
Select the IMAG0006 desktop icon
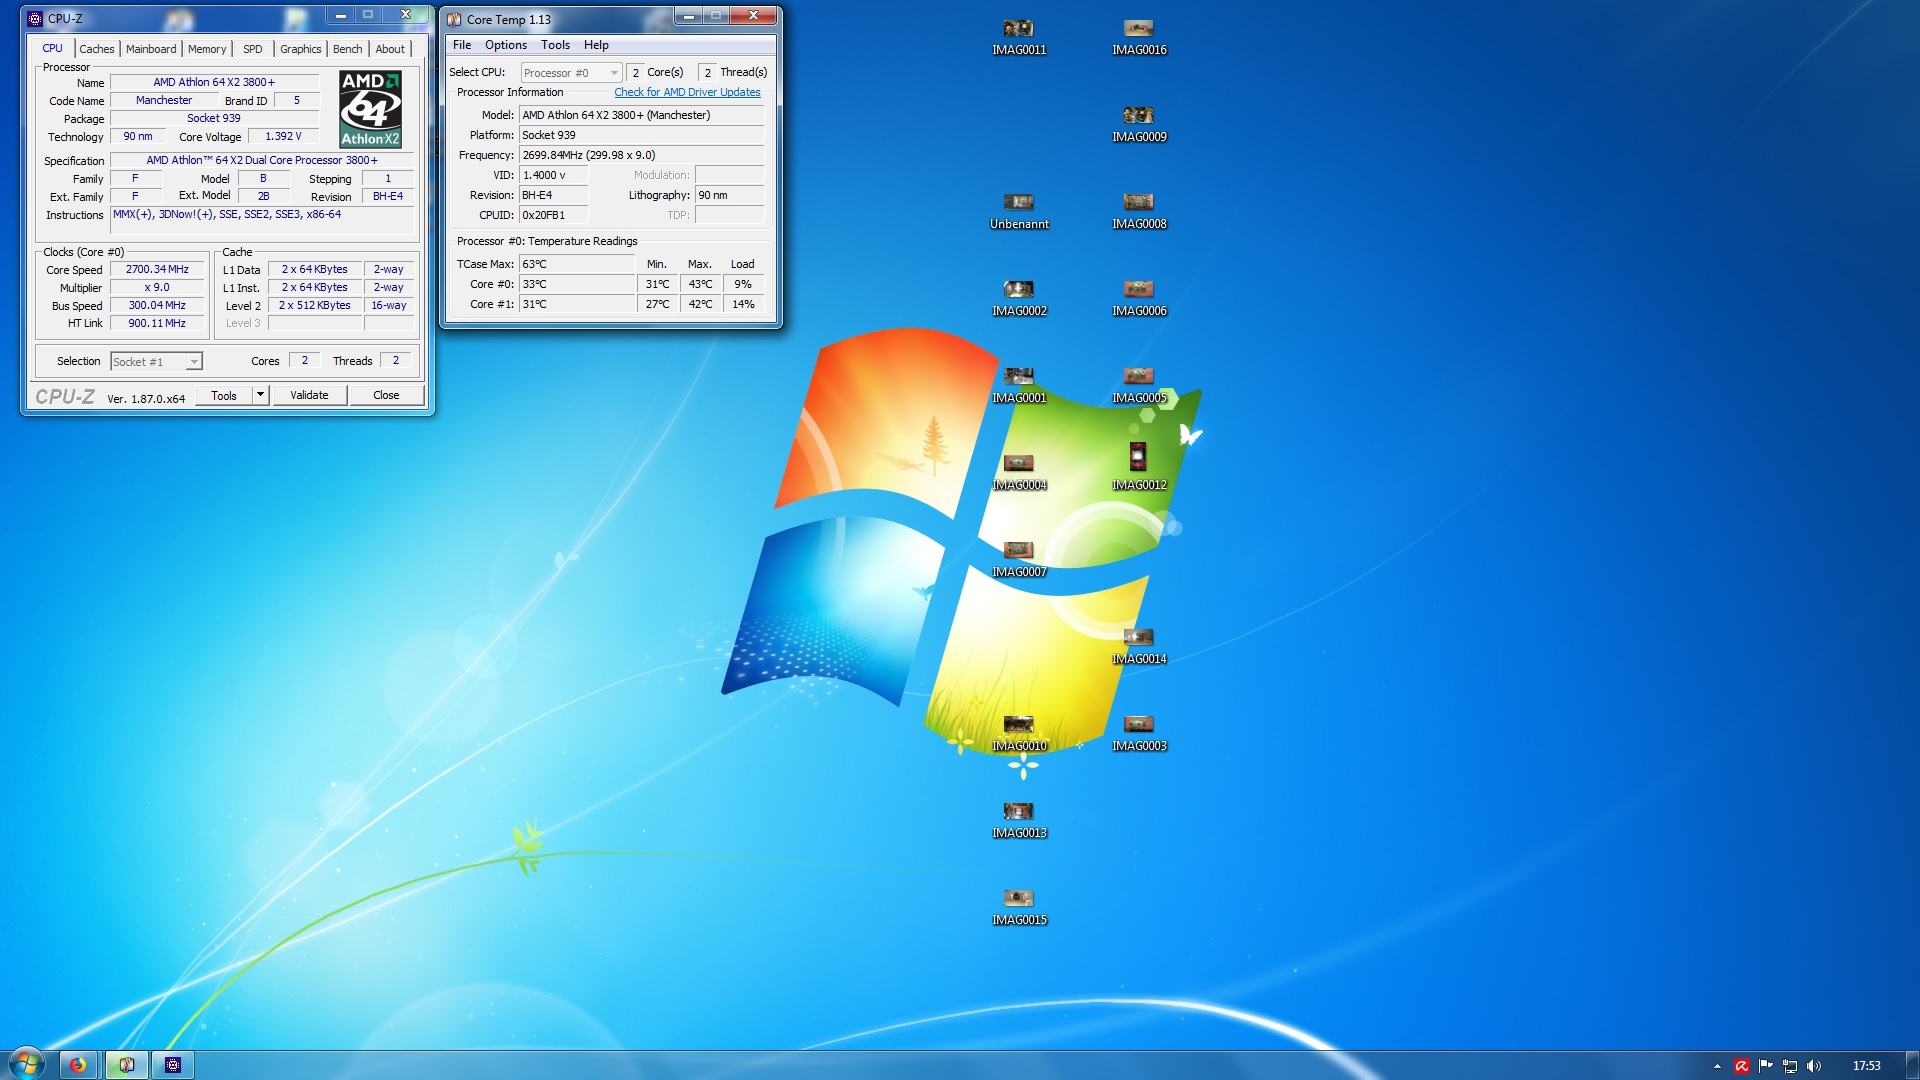coord(1138,298)
